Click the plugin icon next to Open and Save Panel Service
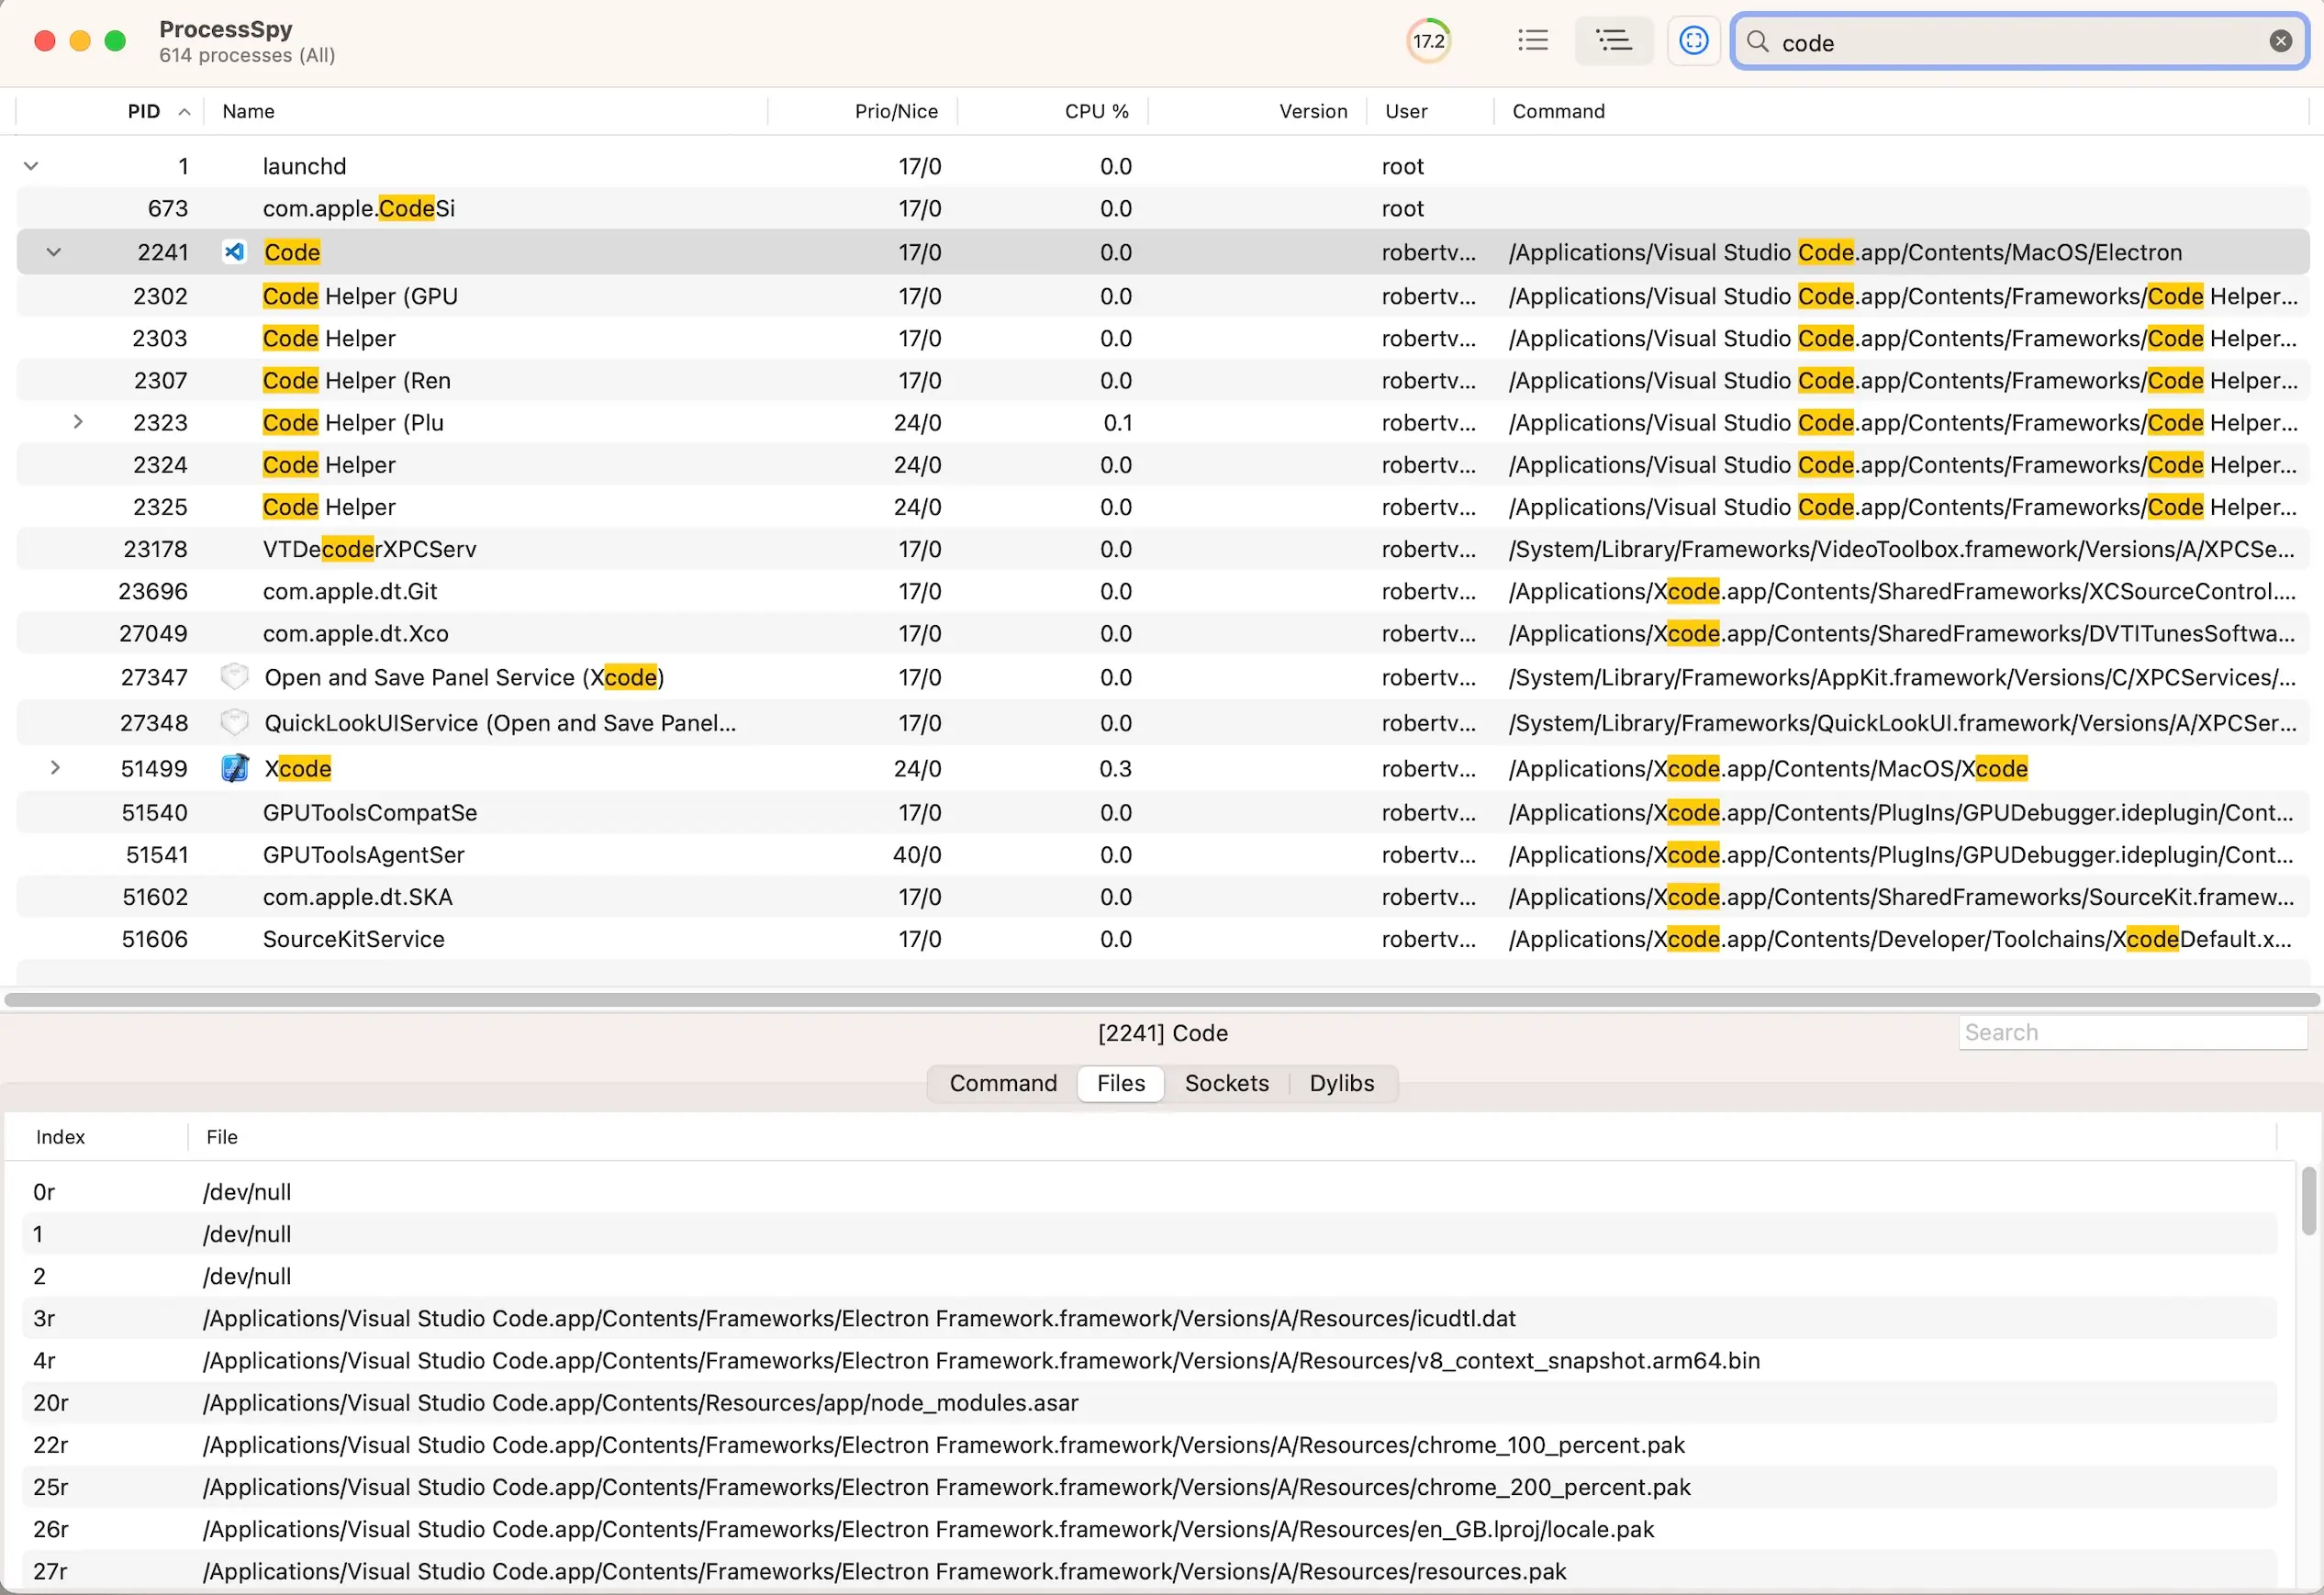 (234, 677)
